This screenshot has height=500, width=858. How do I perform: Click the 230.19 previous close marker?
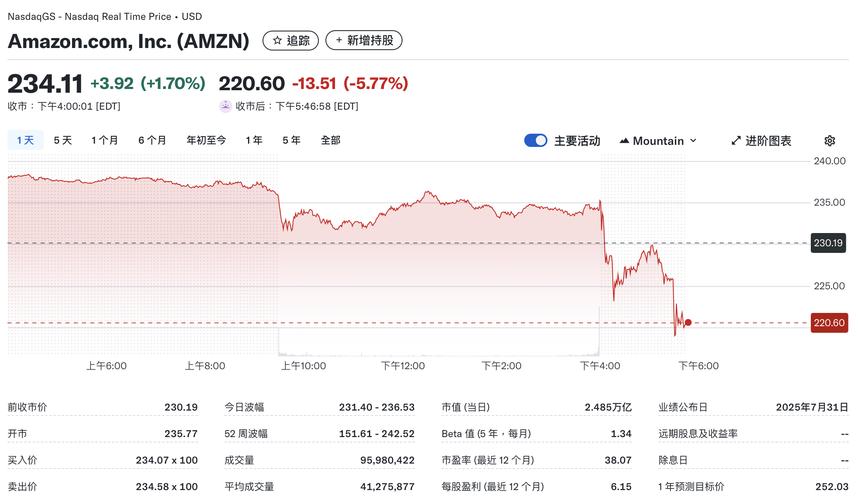tap(829, 243)
